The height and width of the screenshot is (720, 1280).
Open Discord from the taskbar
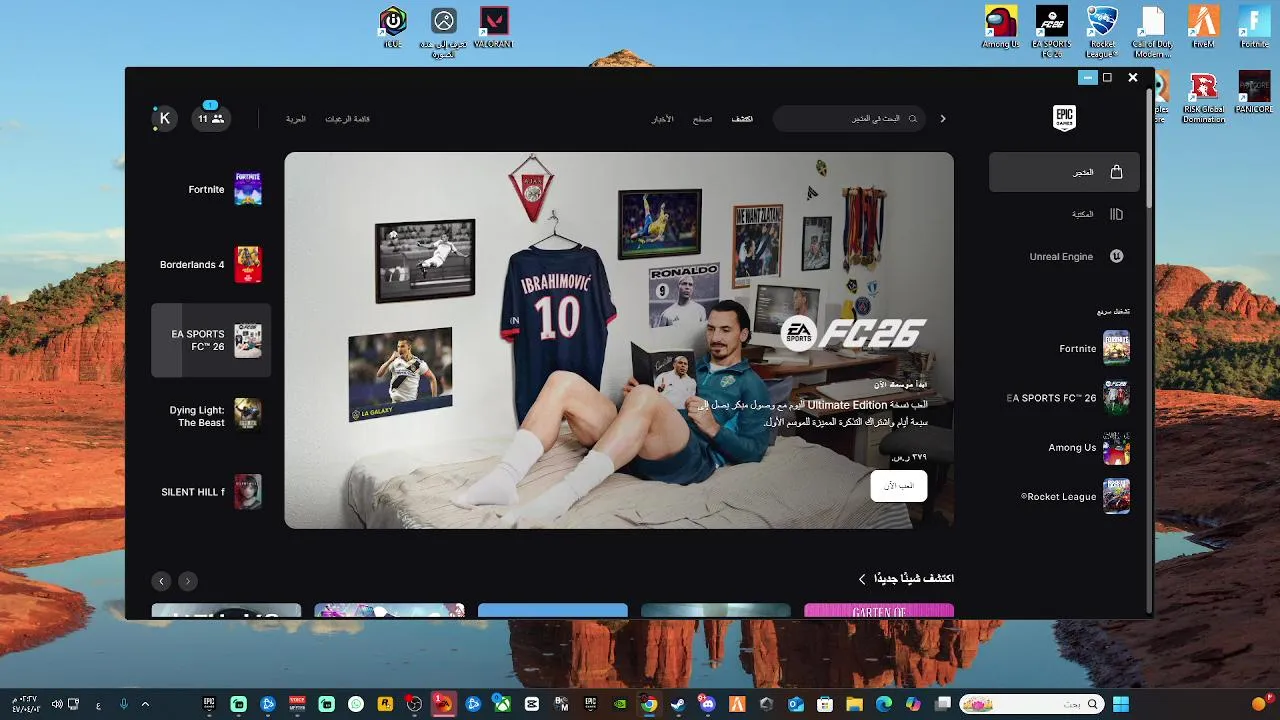708,704
